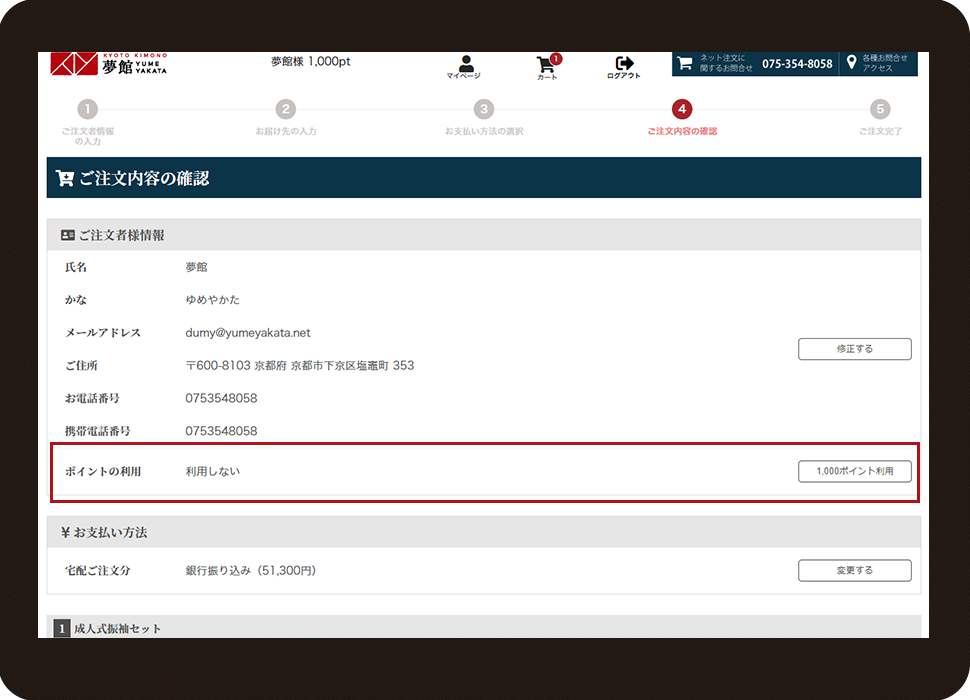
Task: Click step 5 ご注文完了 circle
Action: (879, 110)
